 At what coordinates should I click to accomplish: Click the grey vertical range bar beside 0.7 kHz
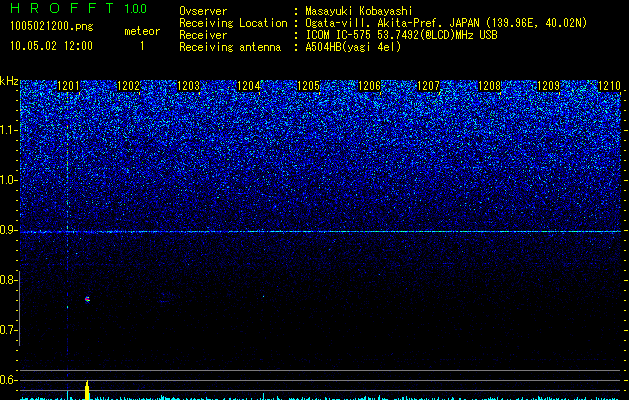coord(19,308)
